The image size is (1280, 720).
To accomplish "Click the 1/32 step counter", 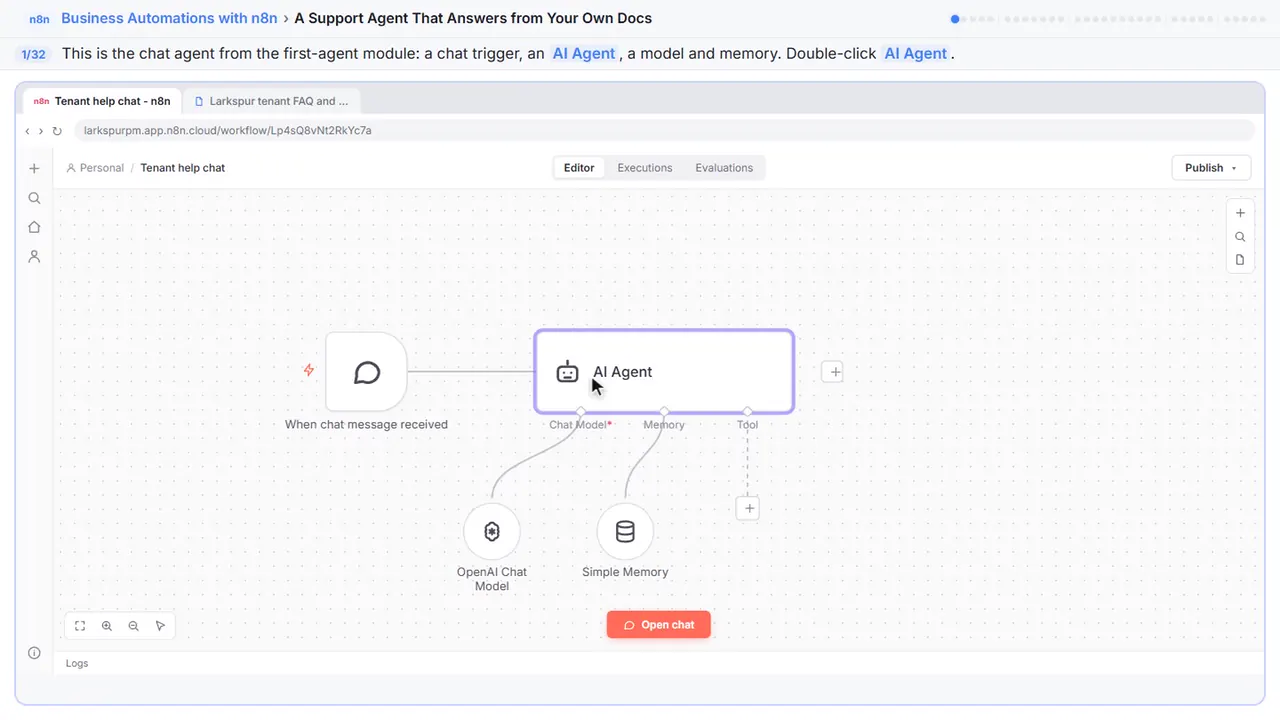I will point(34,54).
